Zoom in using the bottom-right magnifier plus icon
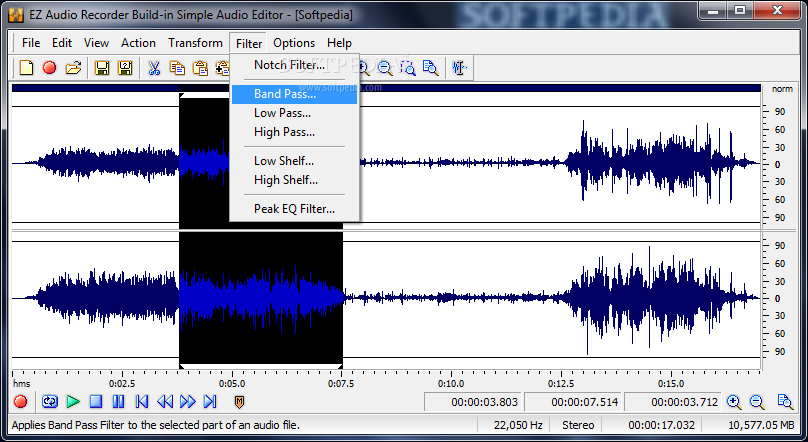808x442 pixels. [x=734, y=402]
